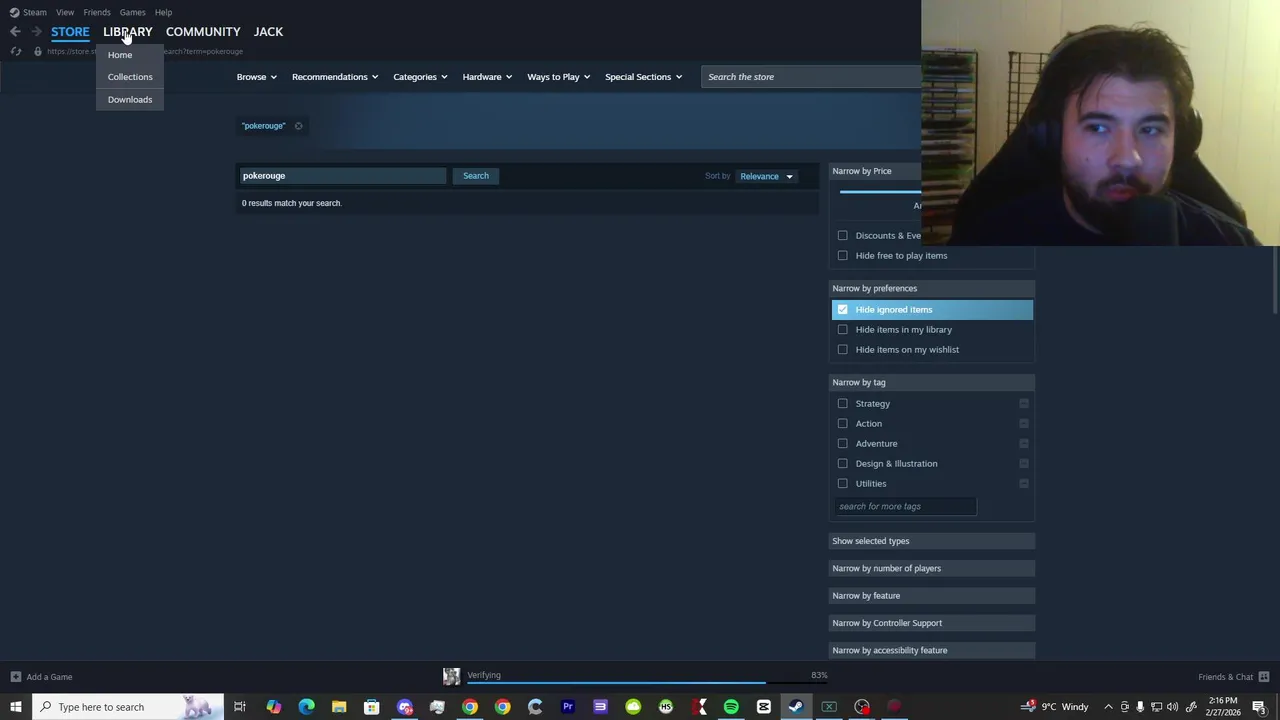The image size is (1280, 720).
Task: Exclude the Strategy tag using minus icon
Action: 1024,404
